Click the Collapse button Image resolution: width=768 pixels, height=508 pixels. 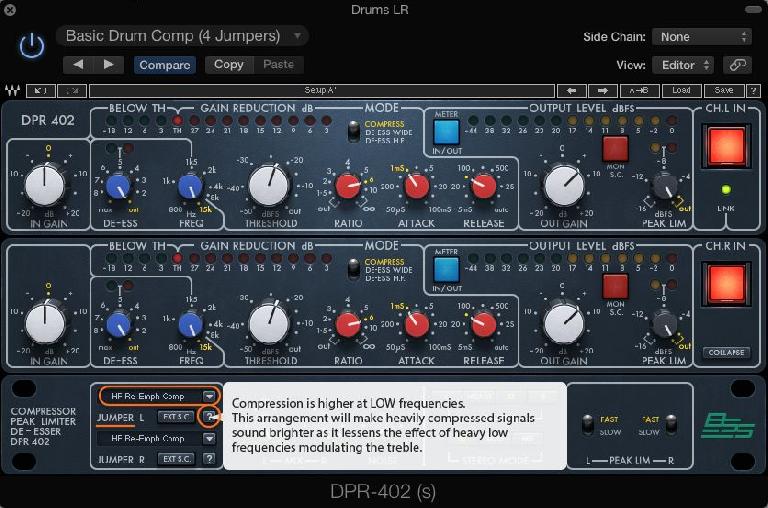(x=726, y=352)
